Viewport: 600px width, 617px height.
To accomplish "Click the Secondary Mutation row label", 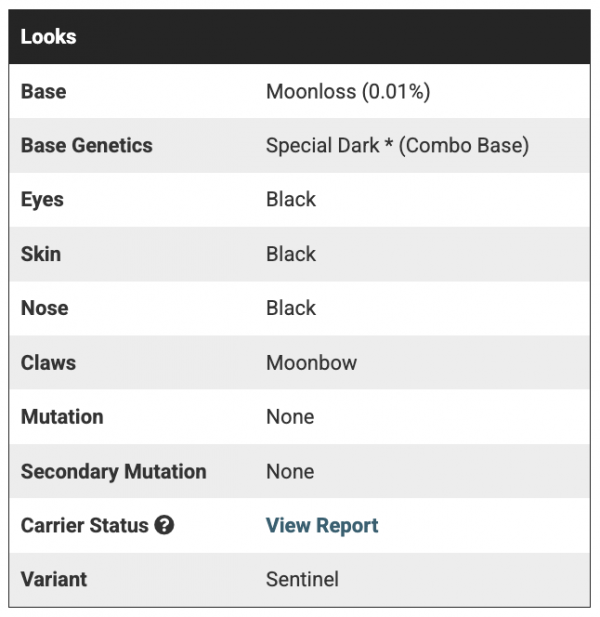I will [x=114, y=471].
